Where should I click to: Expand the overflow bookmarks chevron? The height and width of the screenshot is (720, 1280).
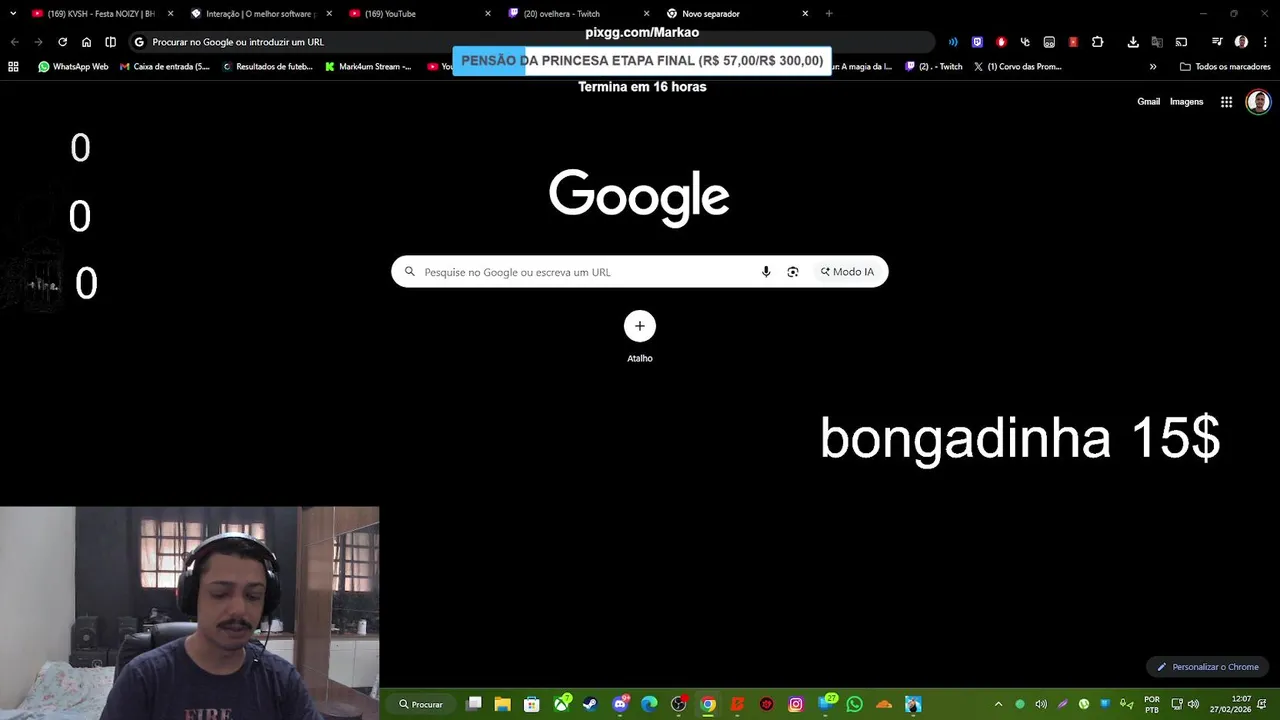click(x=1153, y=67)
